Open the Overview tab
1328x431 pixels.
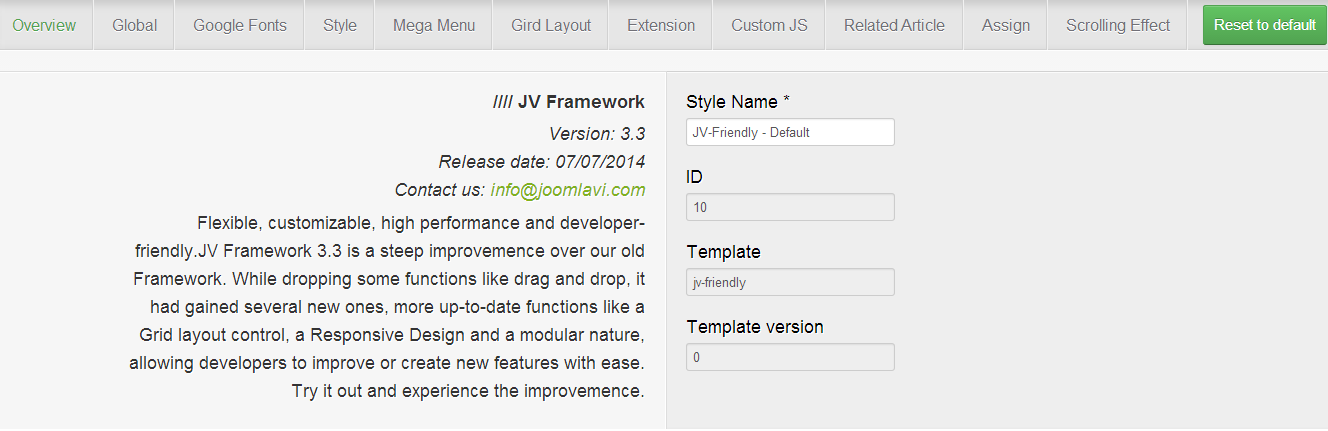click(45, 25)
